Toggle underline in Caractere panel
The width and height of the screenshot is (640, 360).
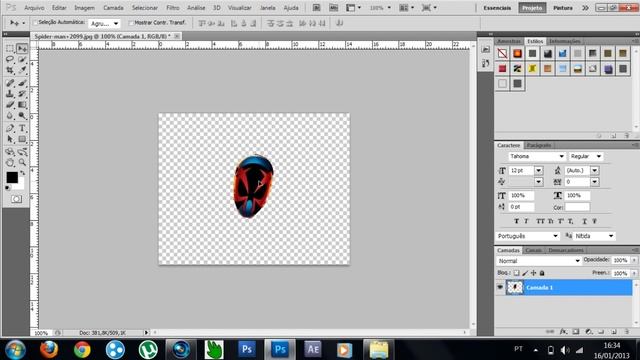coord(584,221)
